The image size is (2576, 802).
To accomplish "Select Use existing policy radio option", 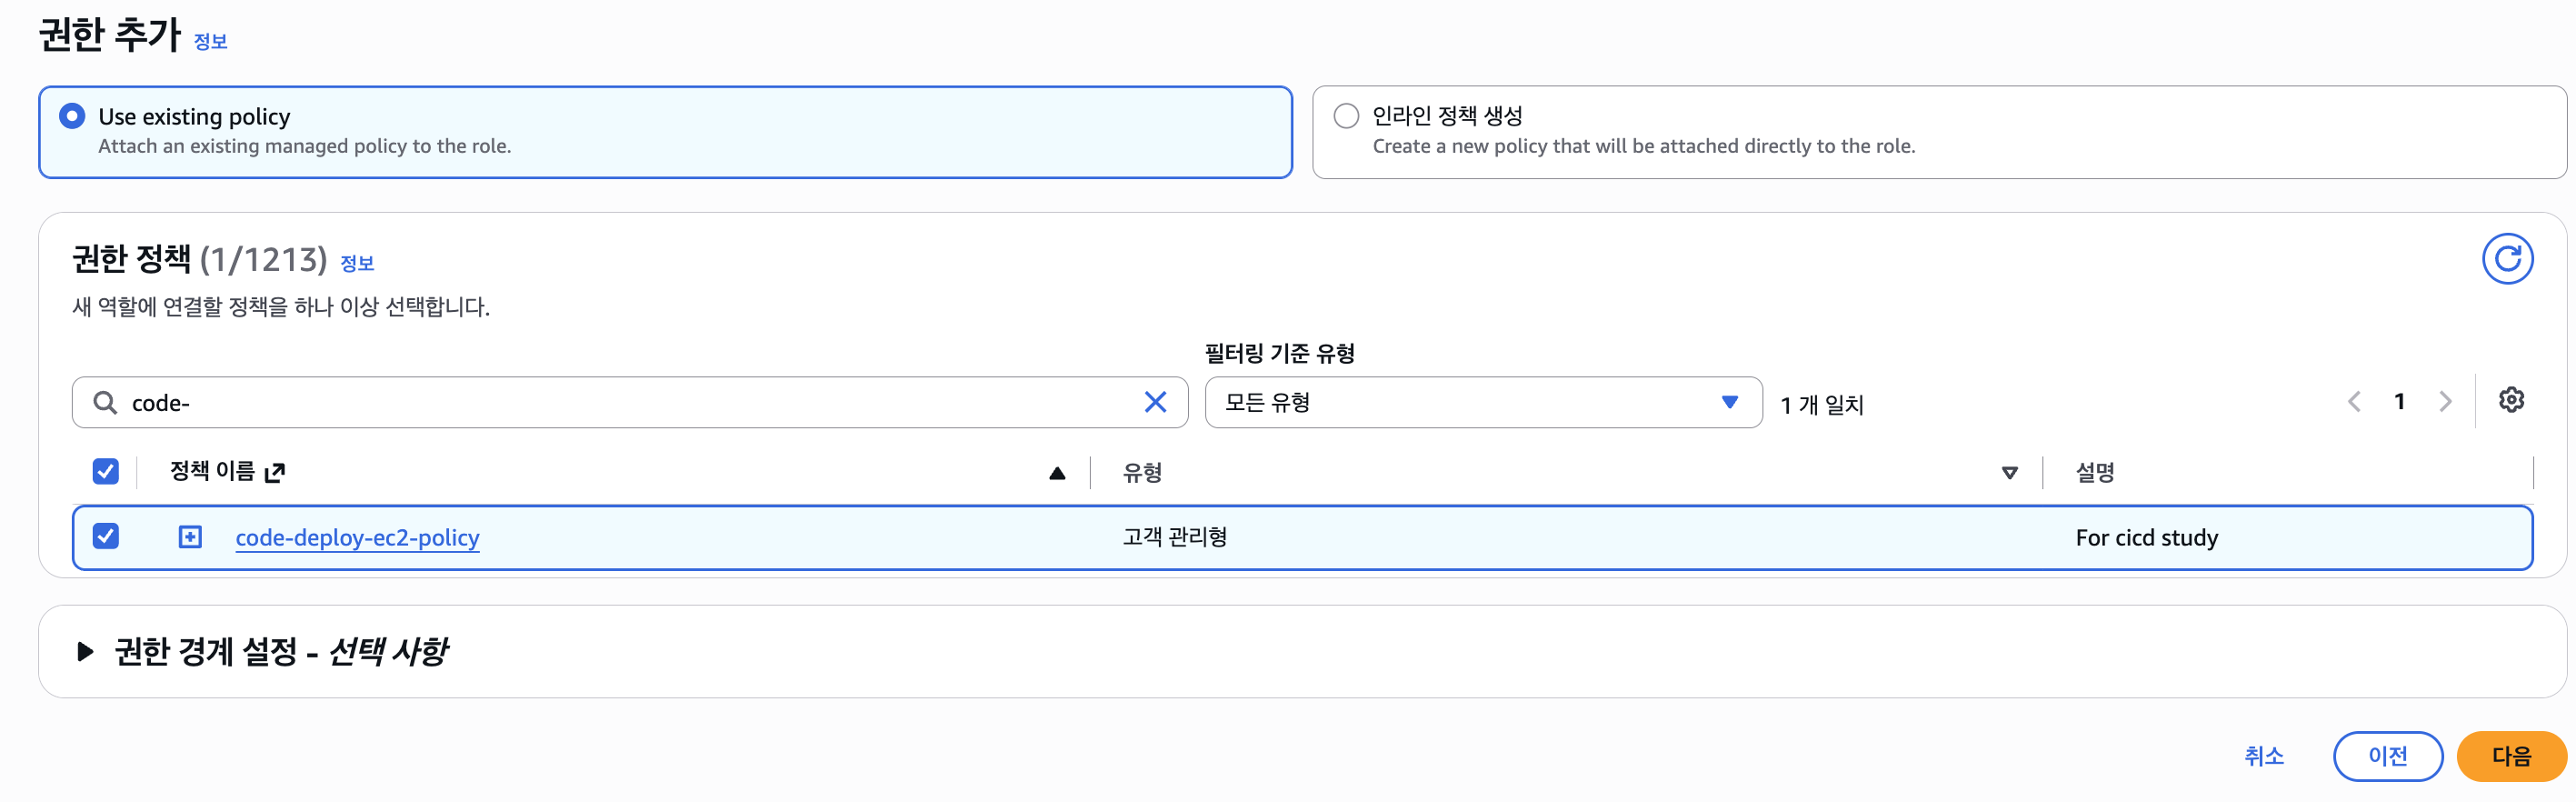I will (72, 116).
